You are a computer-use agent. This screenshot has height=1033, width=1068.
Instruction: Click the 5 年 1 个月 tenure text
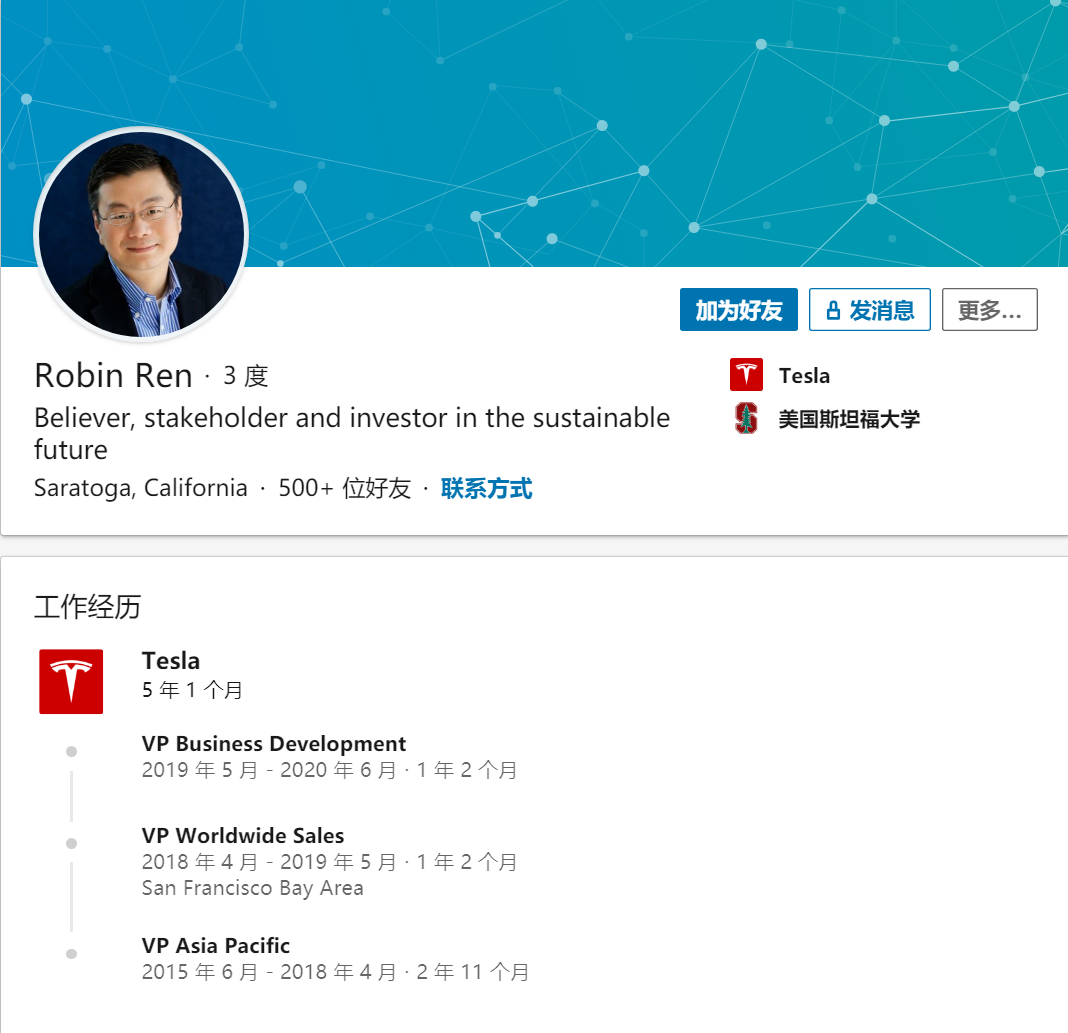coord(192,690)
